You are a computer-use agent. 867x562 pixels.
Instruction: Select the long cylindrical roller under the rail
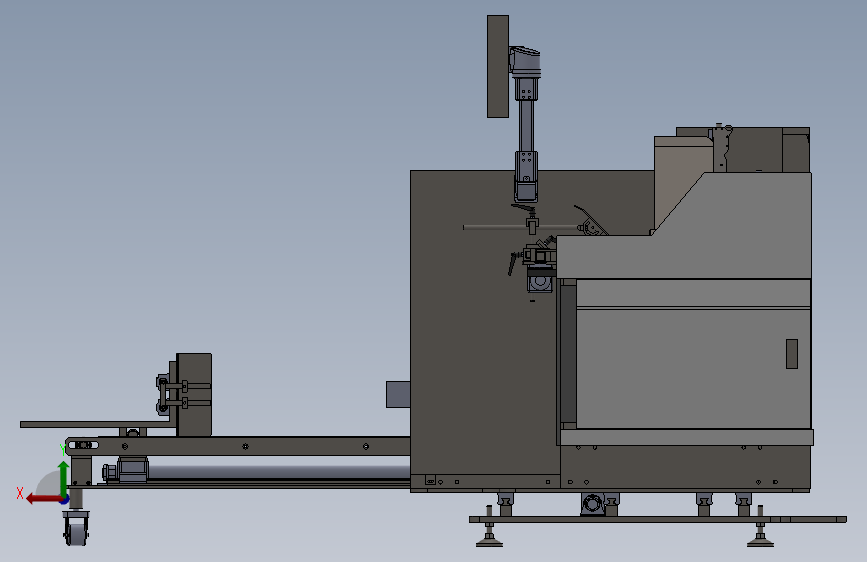point(279,472)
